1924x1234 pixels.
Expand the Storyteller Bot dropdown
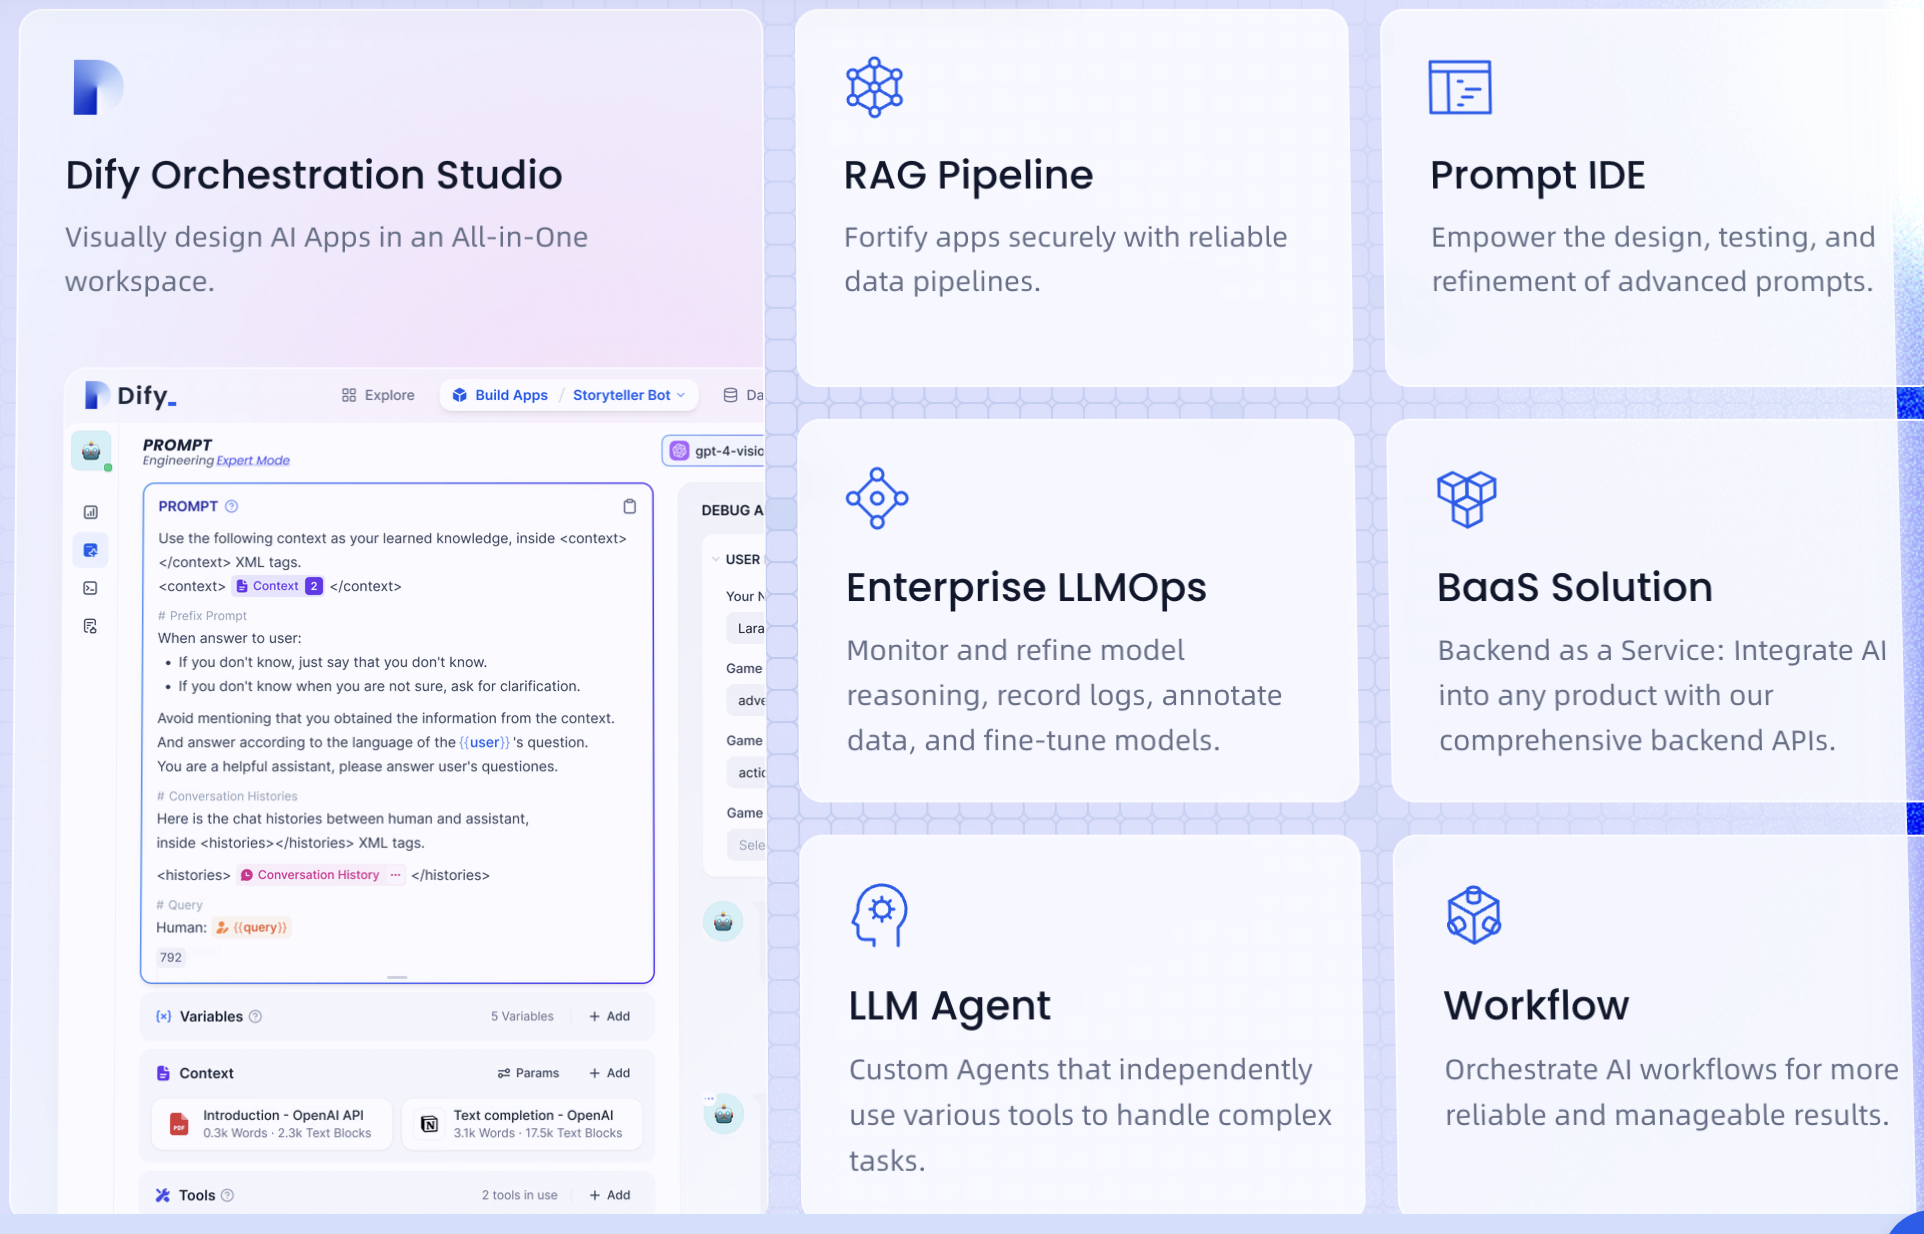[682, 395]
